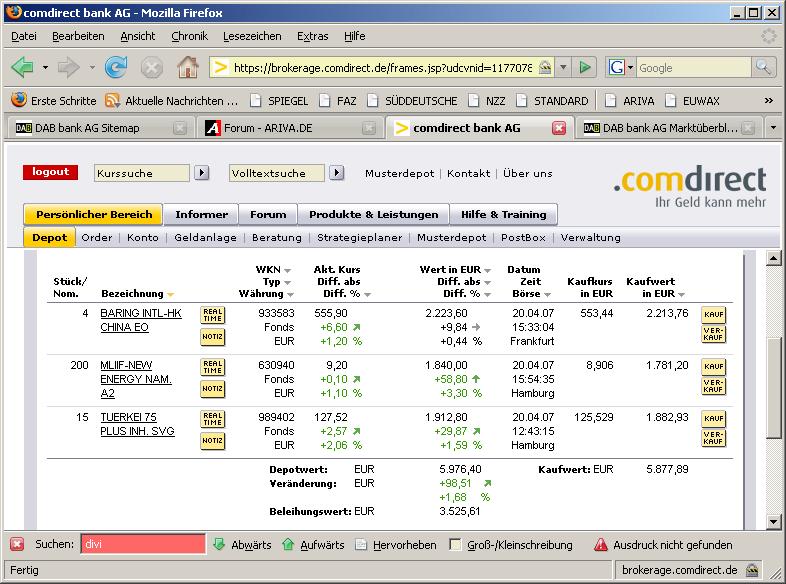The height and width of the screenshot is (584, 786).
Task: Click the page vertical scrollbar thumb
Action: pyautogui.click(x=772, y=390)
